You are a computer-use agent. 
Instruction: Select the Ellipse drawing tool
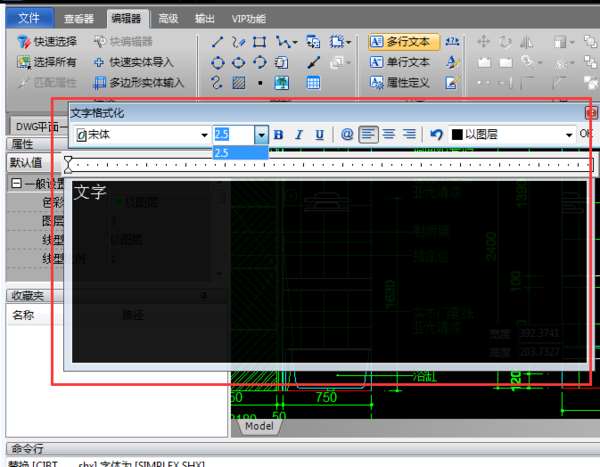pos(239,62)
